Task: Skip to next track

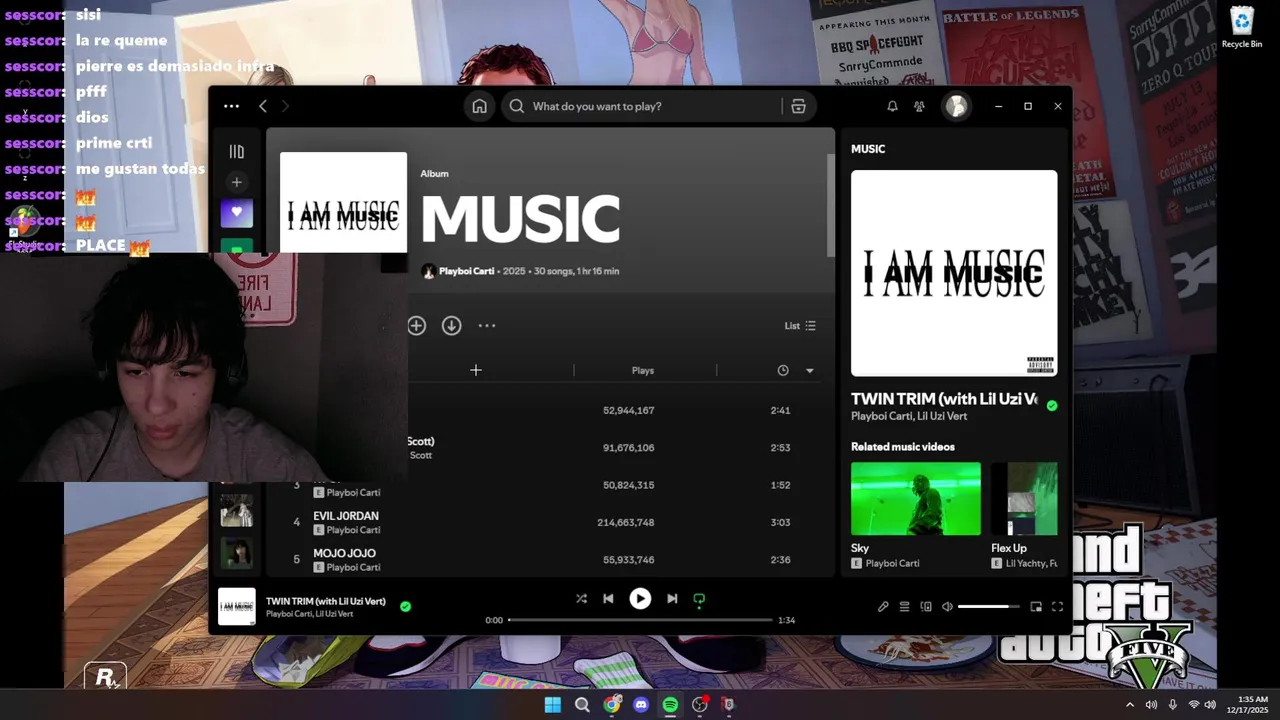Action: (672, 599)
